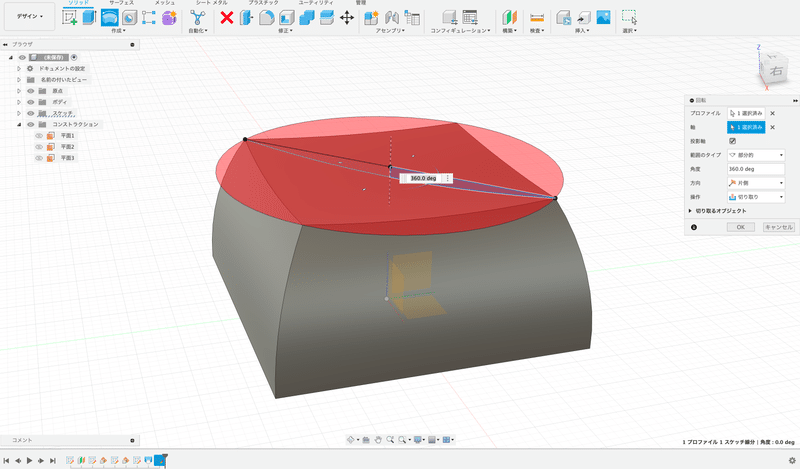This screenshot has height=469, width=800.
Task: Switch to the 管理 tab
Action: [x=361, y=3]
